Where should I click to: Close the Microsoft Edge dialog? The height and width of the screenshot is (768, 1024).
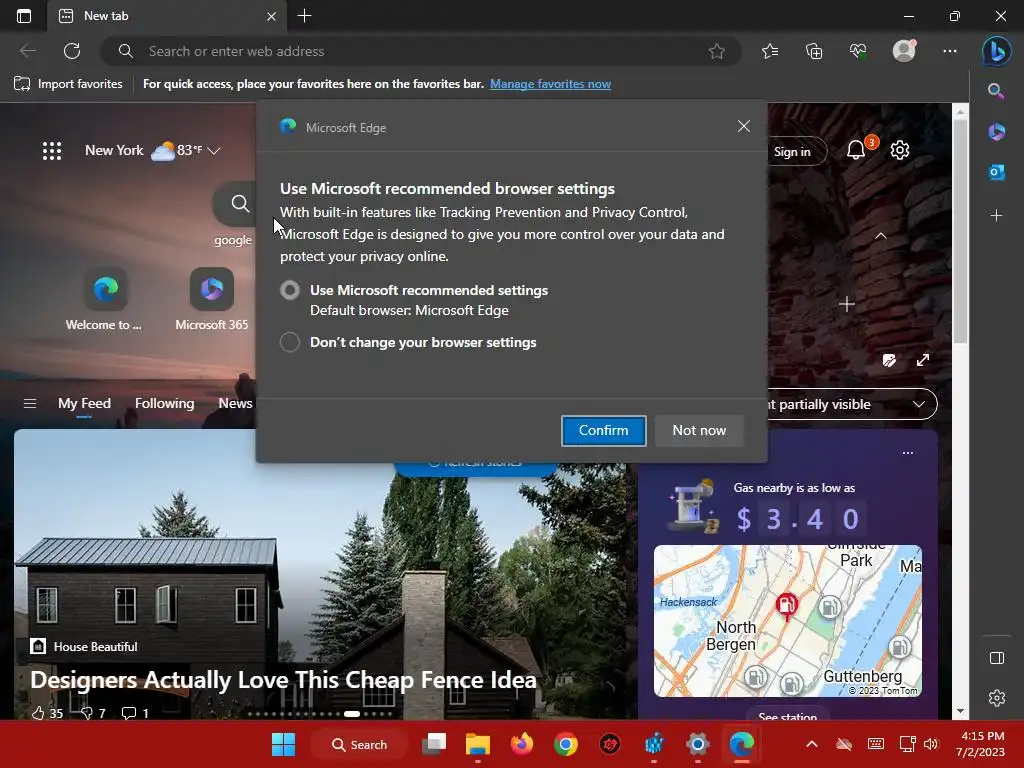744,126
